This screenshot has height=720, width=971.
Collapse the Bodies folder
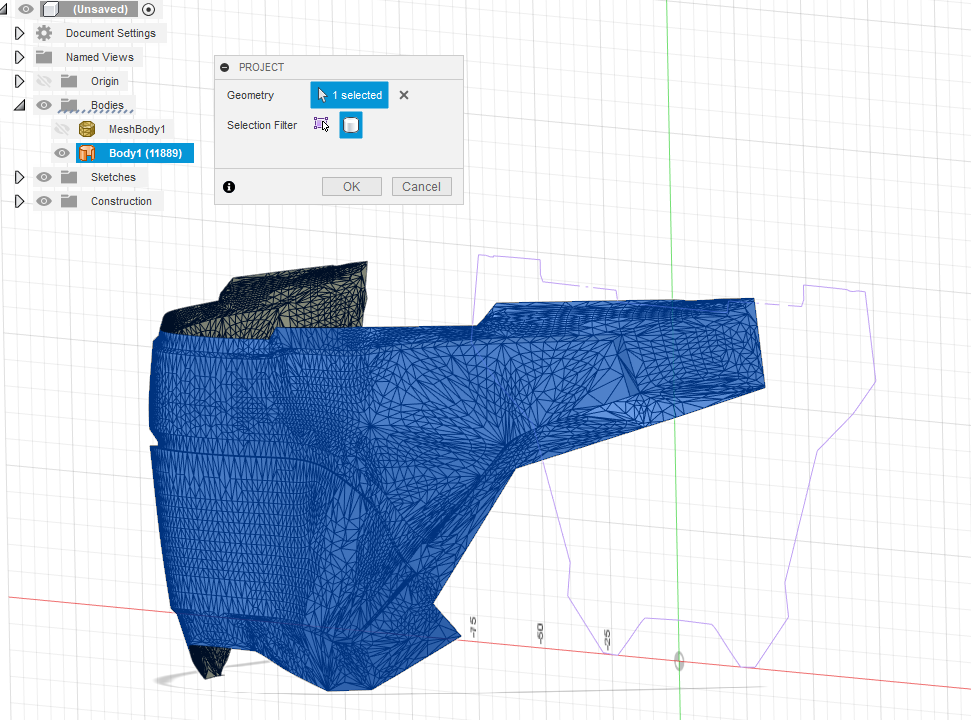coord(19,105)
